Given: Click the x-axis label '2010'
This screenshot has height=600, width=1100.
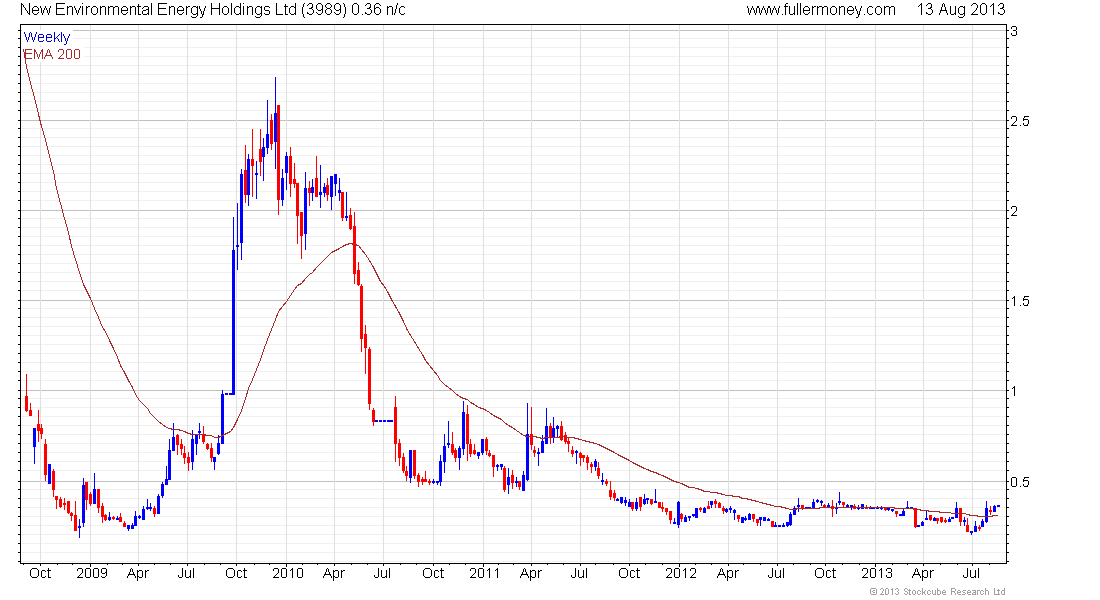Looking at the screenshot, I should 288,573.
